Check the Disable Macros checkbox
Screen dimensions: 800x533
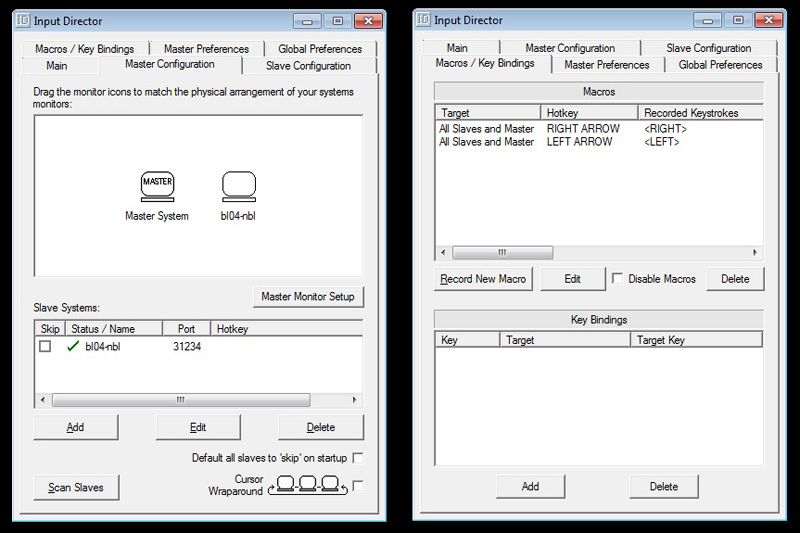point(618,279)
